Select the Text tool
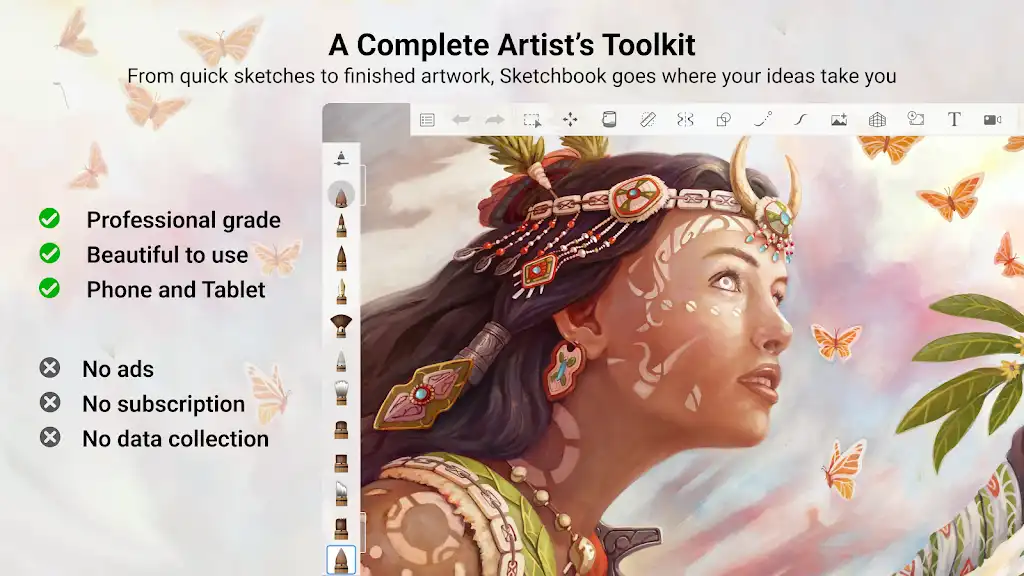This screenshot has height=576, width=1024. click(x=954, y=120)
